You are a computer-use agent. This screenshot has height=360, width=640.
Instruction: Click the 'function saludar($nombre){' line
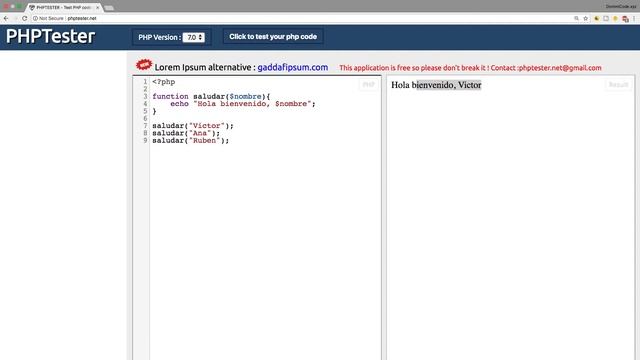coord(211,96)
